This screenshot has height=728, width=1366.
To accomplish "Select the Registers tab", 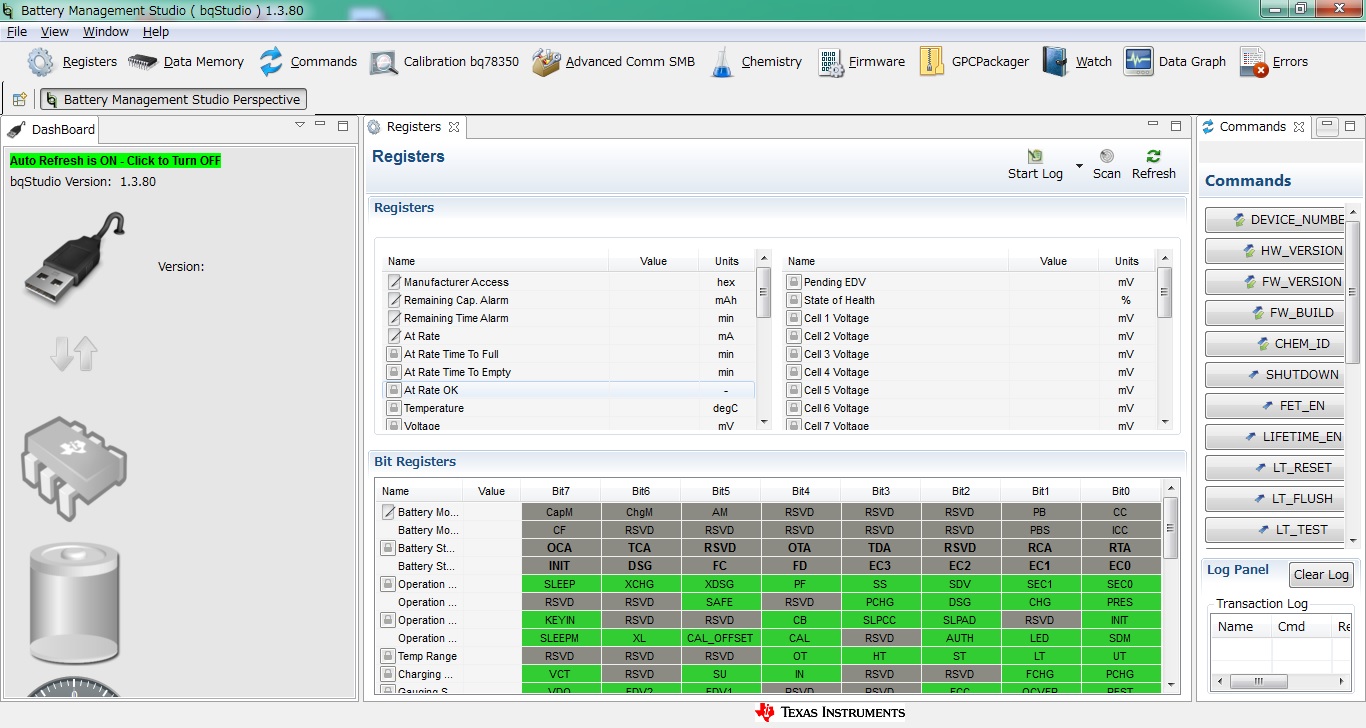I will [x=414, y=127].
